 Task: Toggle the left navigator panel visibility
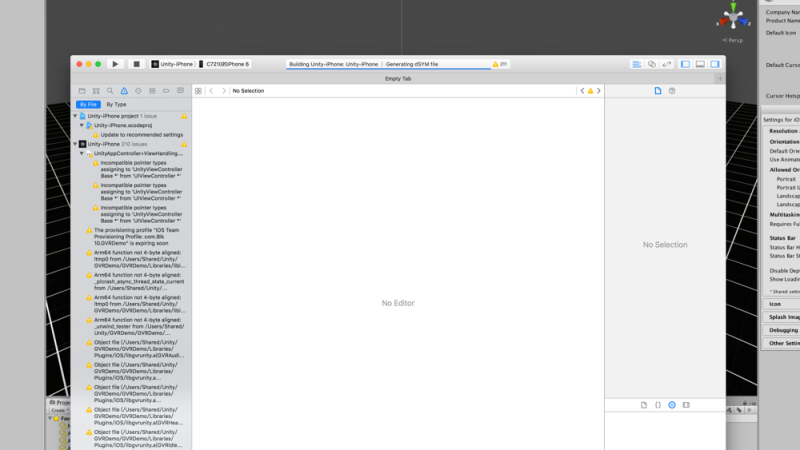685,64
